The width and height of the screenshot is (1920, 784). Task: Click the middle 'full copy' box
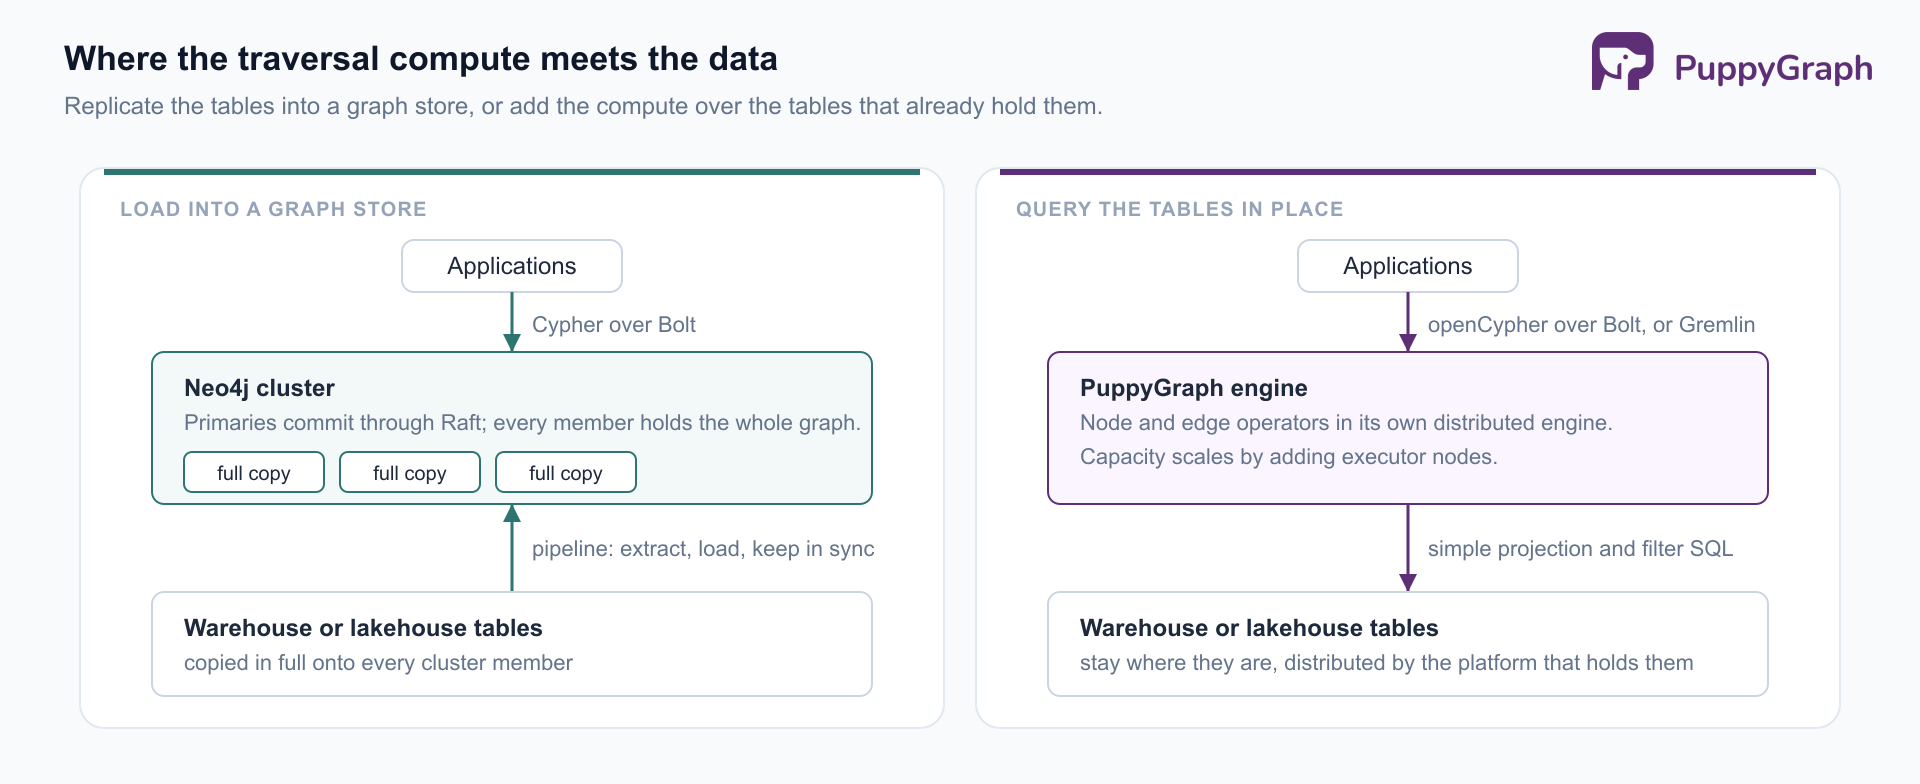[x=410, y=472]
